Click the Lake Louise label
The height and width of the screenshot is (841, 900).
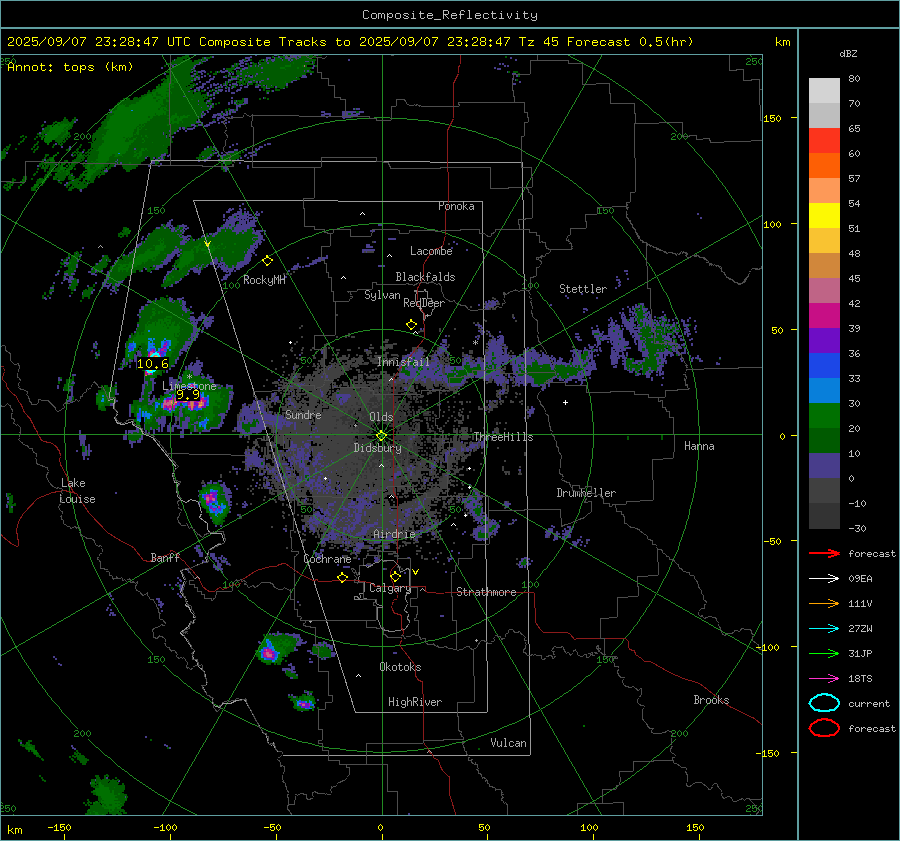tap(77, 491)
